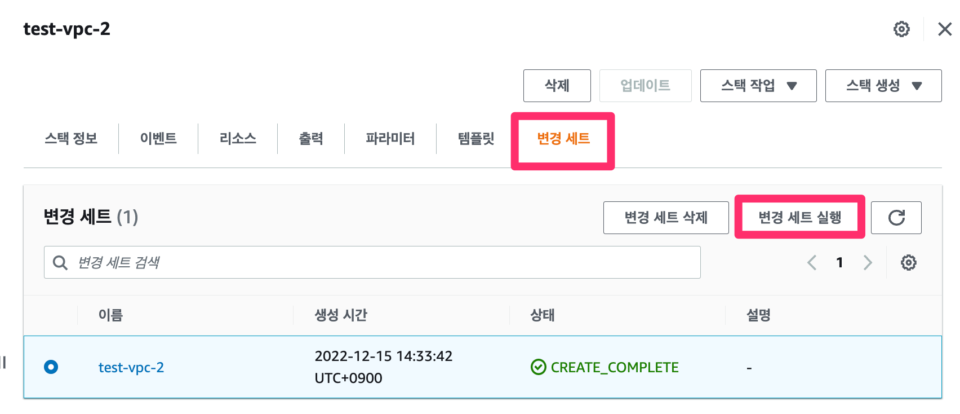
Task: Switch to the 변경 세트 tab
Action: coord(563,139)
